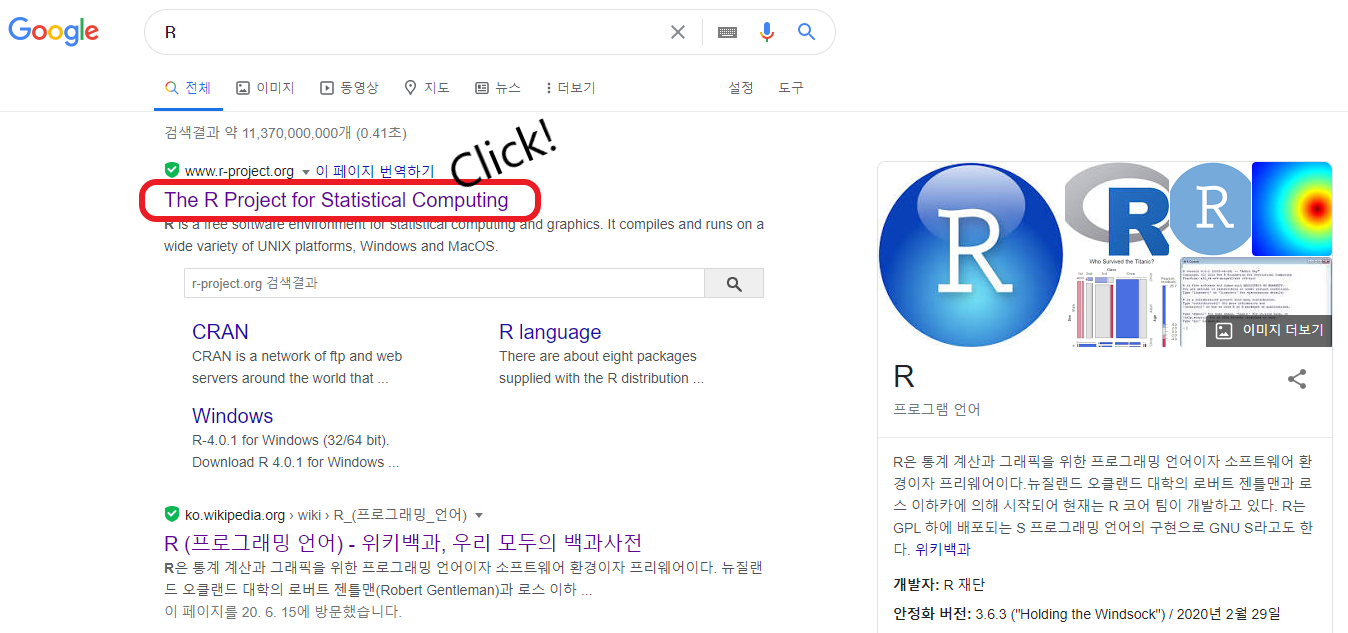
Task: Expand the dropdown arrow beside www.r-project.org
Action: pos(306,172)
